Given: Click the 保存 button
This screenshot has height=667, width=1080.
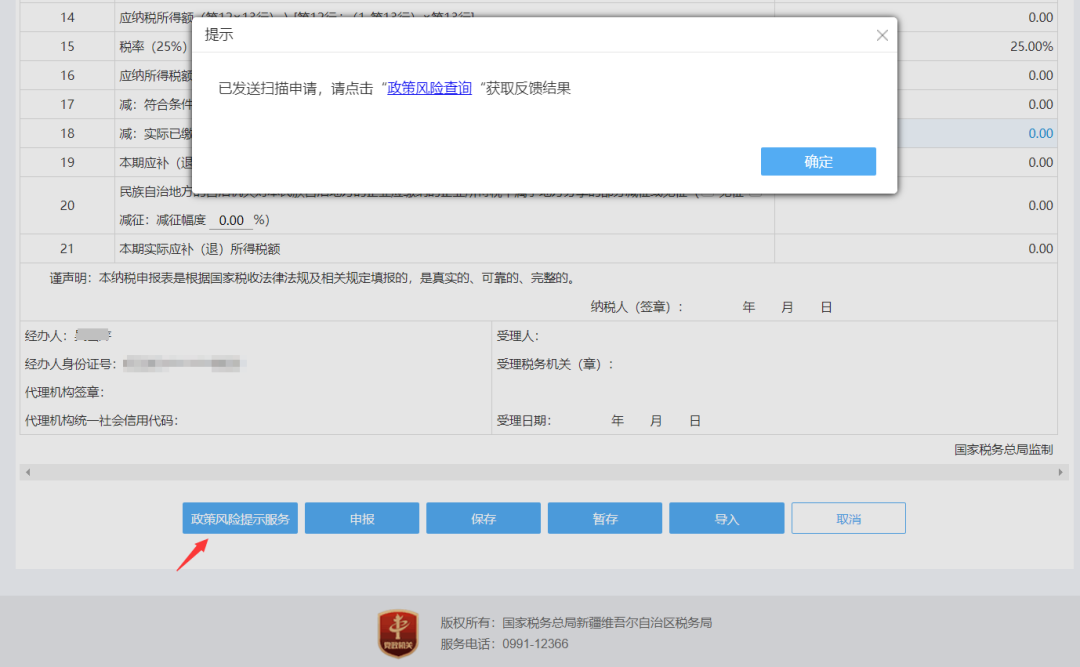Looking at the screenshot, I should tap(483, 518).
